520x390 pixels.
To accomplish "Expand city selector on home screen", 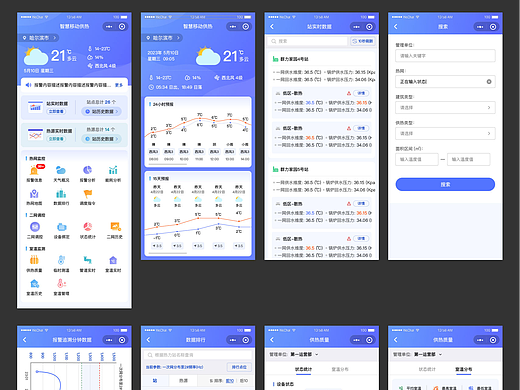I will (39, 38).
